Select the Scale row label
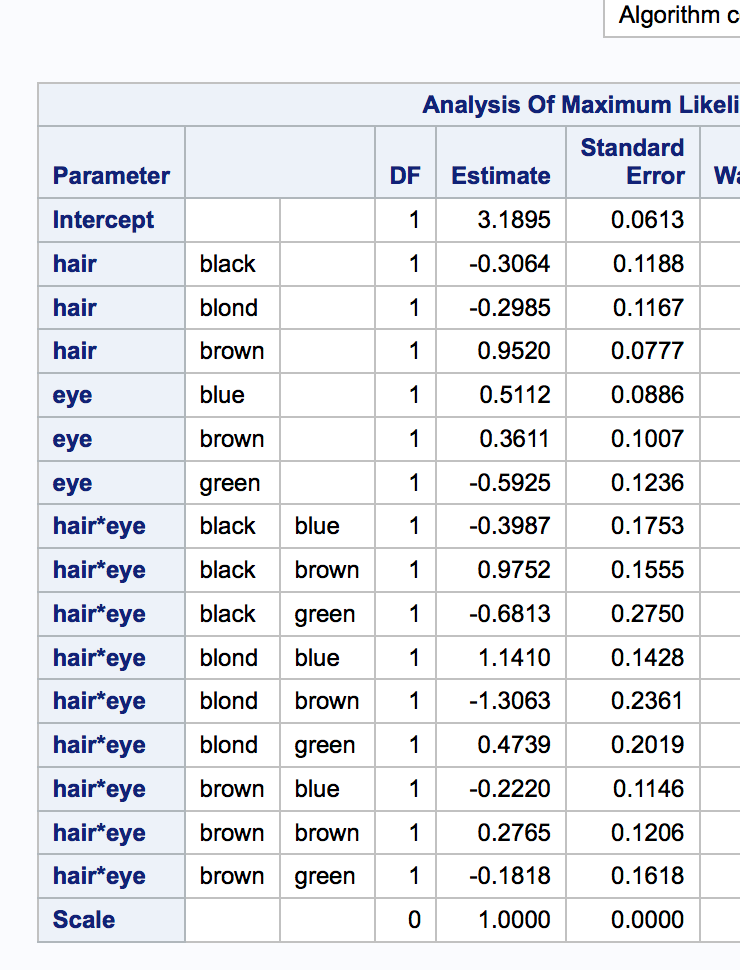The width and height of the screenshot is (740, 970). point(84,920)
